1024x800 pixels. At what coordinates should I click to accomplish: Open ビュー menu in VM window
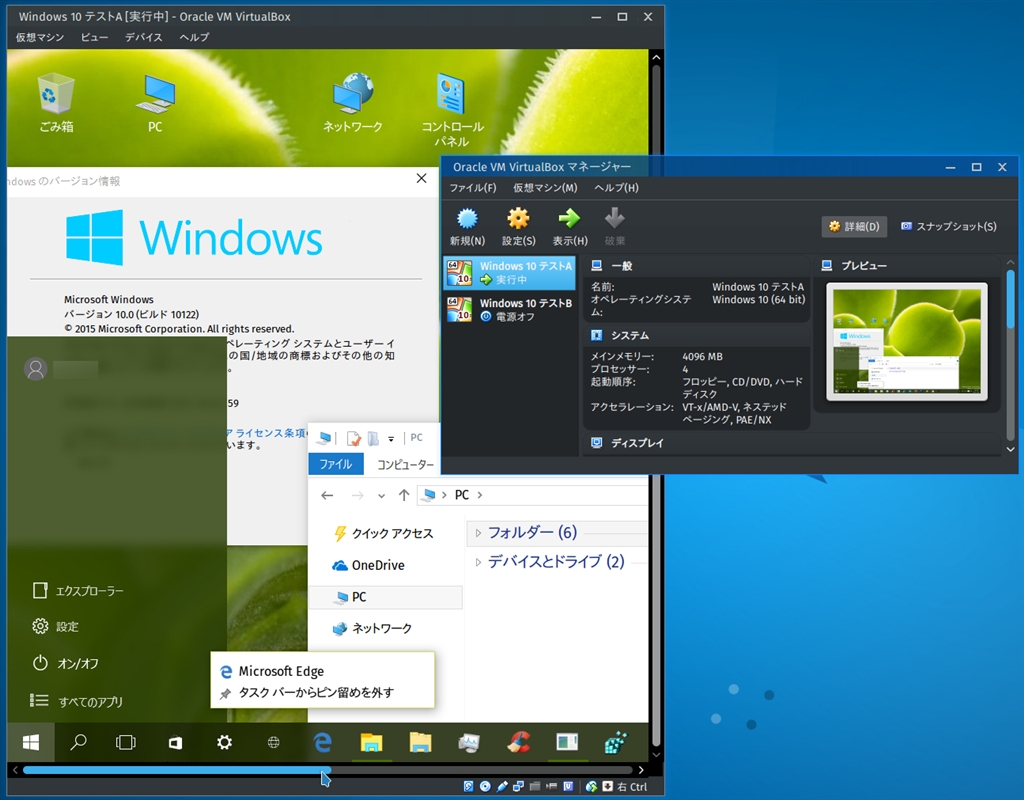click(95, 37)
